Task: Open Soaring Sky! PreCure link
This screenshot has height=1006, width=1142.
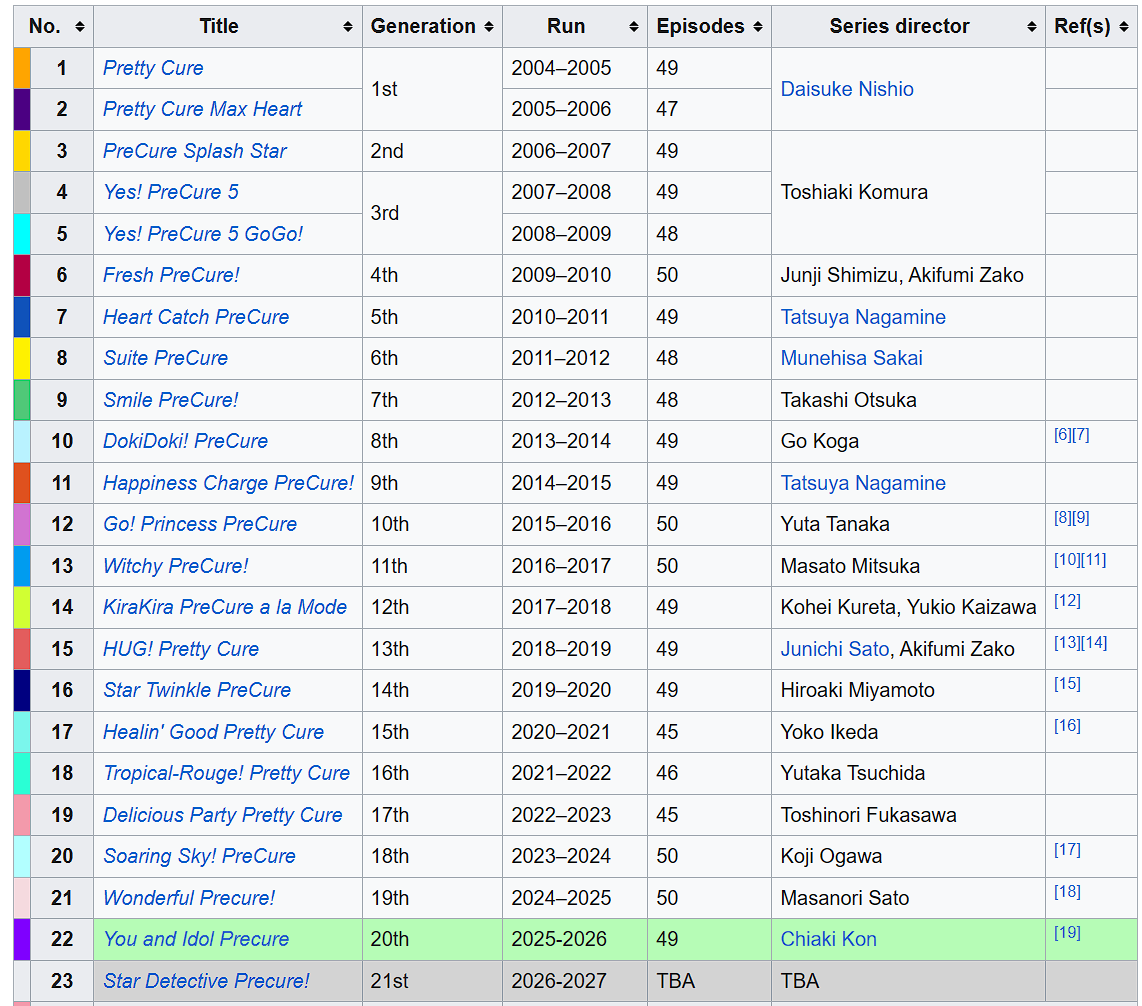Action: [x=199, y=856]
